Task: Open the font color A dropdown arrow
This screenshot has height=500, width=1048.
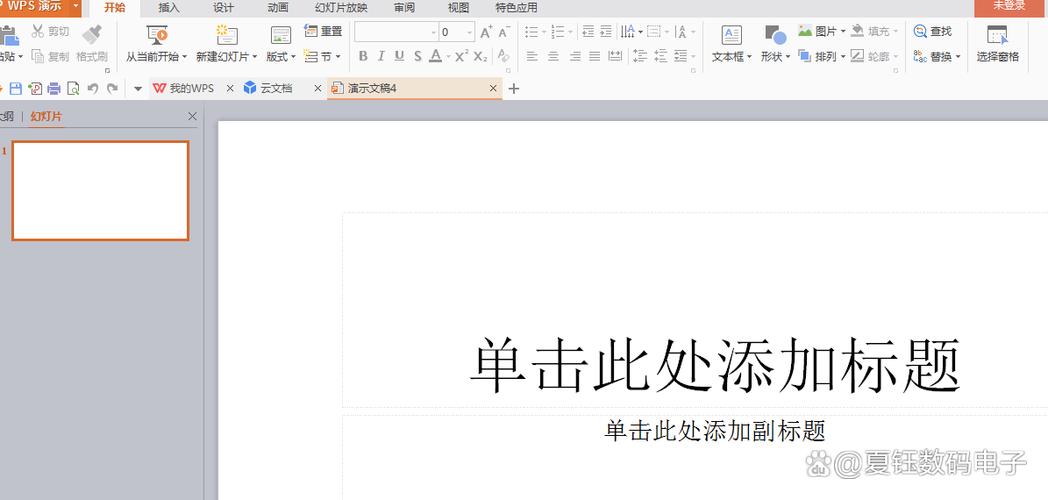Action: click(x=448, y=57)
